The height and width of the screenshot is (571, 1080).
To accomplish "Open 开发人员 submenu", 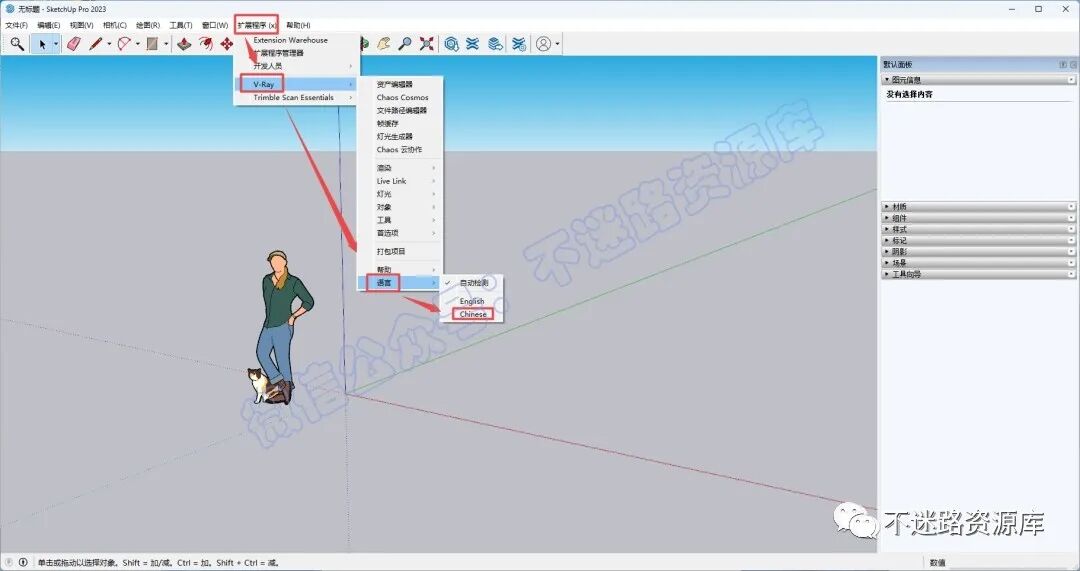I will pyautogui.click(x=297, y=66).
